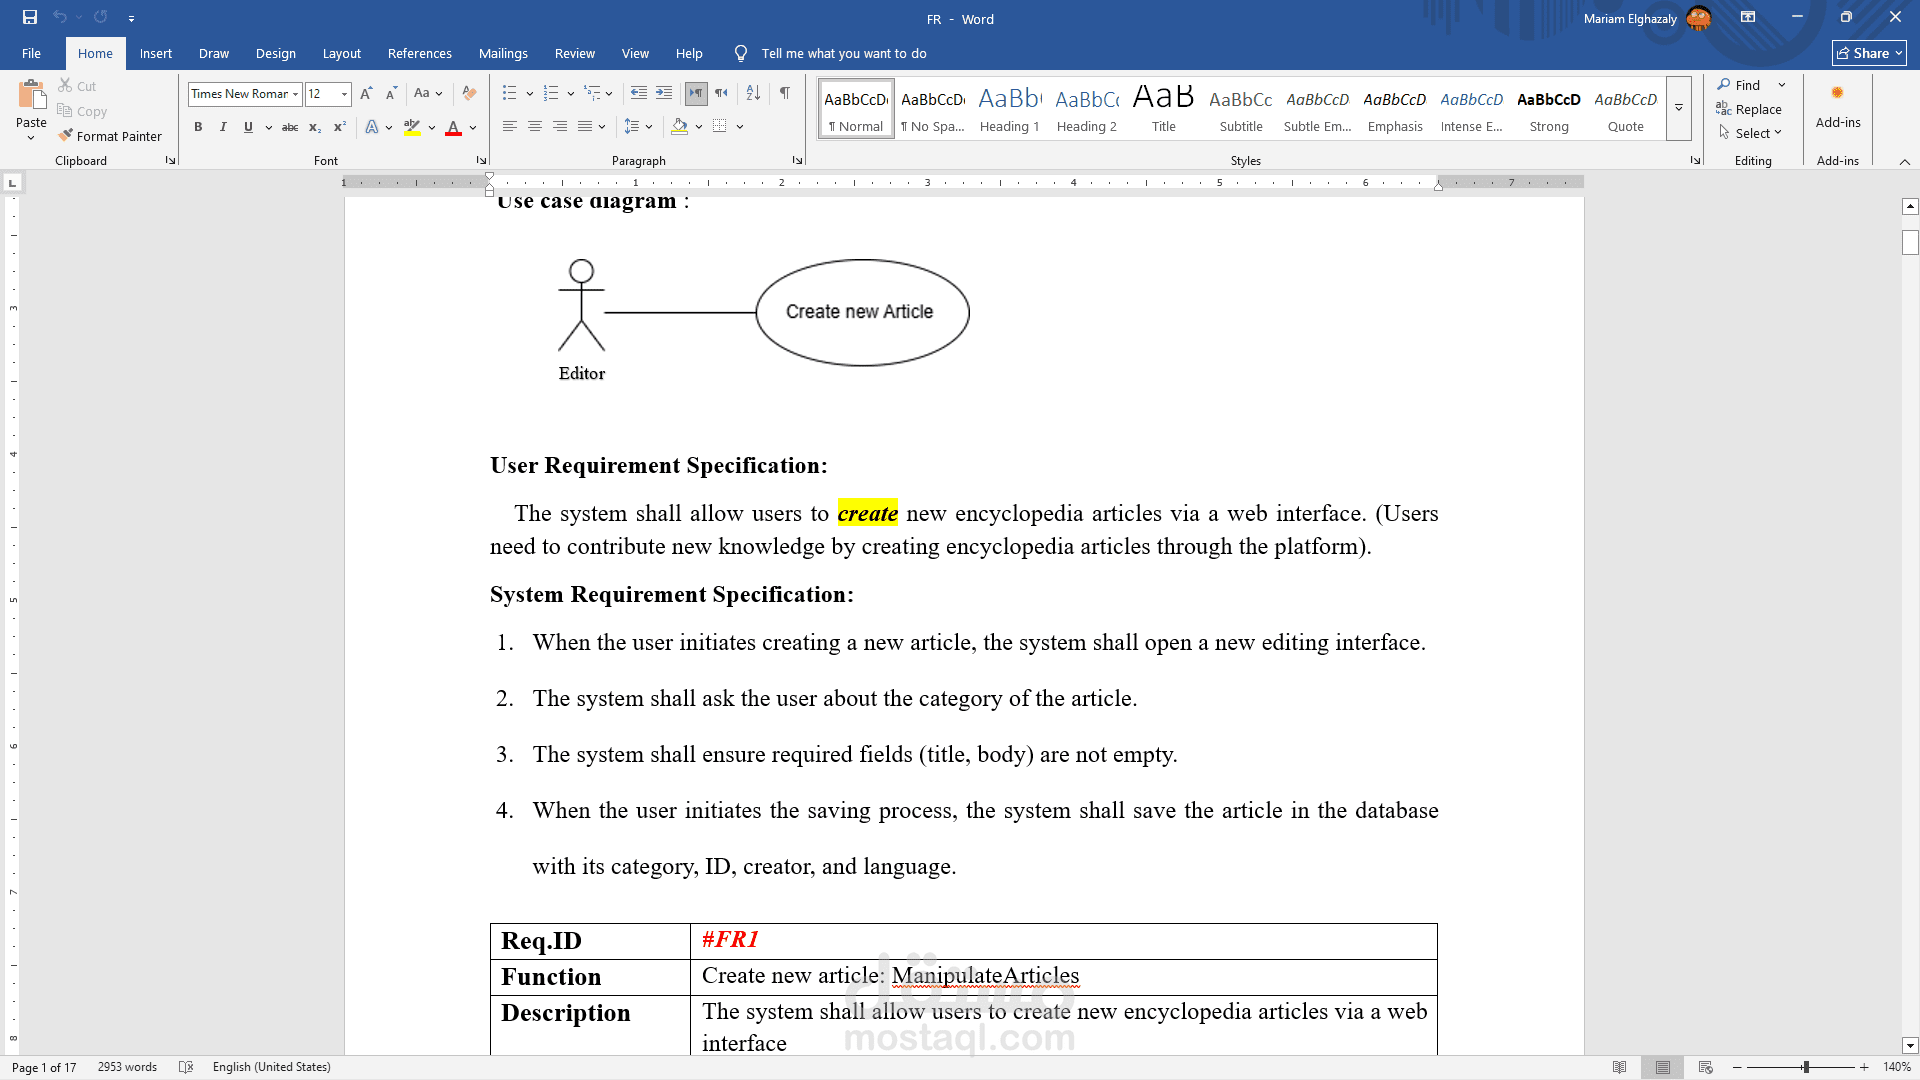The height and width of the screenshot is (1080, 1920).
Task: Click the Find button
Action: [1739, 85]
